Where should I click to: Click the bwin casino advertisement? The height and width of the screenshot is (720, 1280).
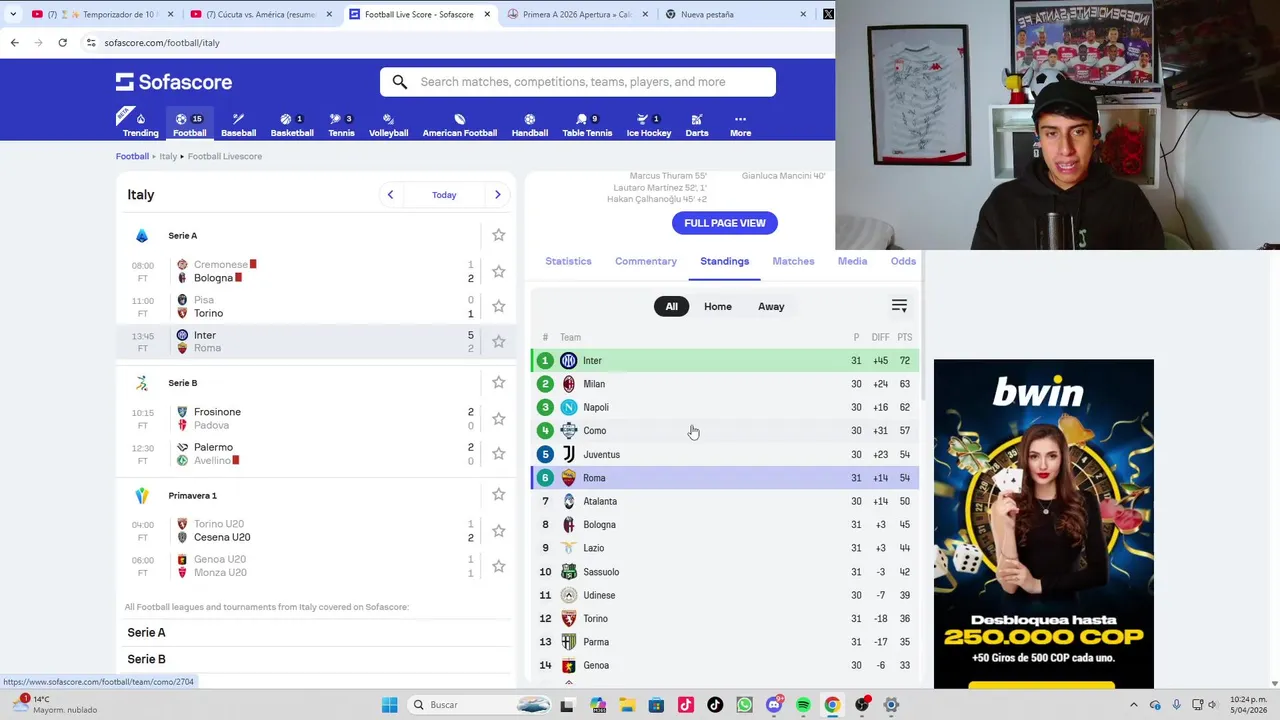(x=1044, y=524)
